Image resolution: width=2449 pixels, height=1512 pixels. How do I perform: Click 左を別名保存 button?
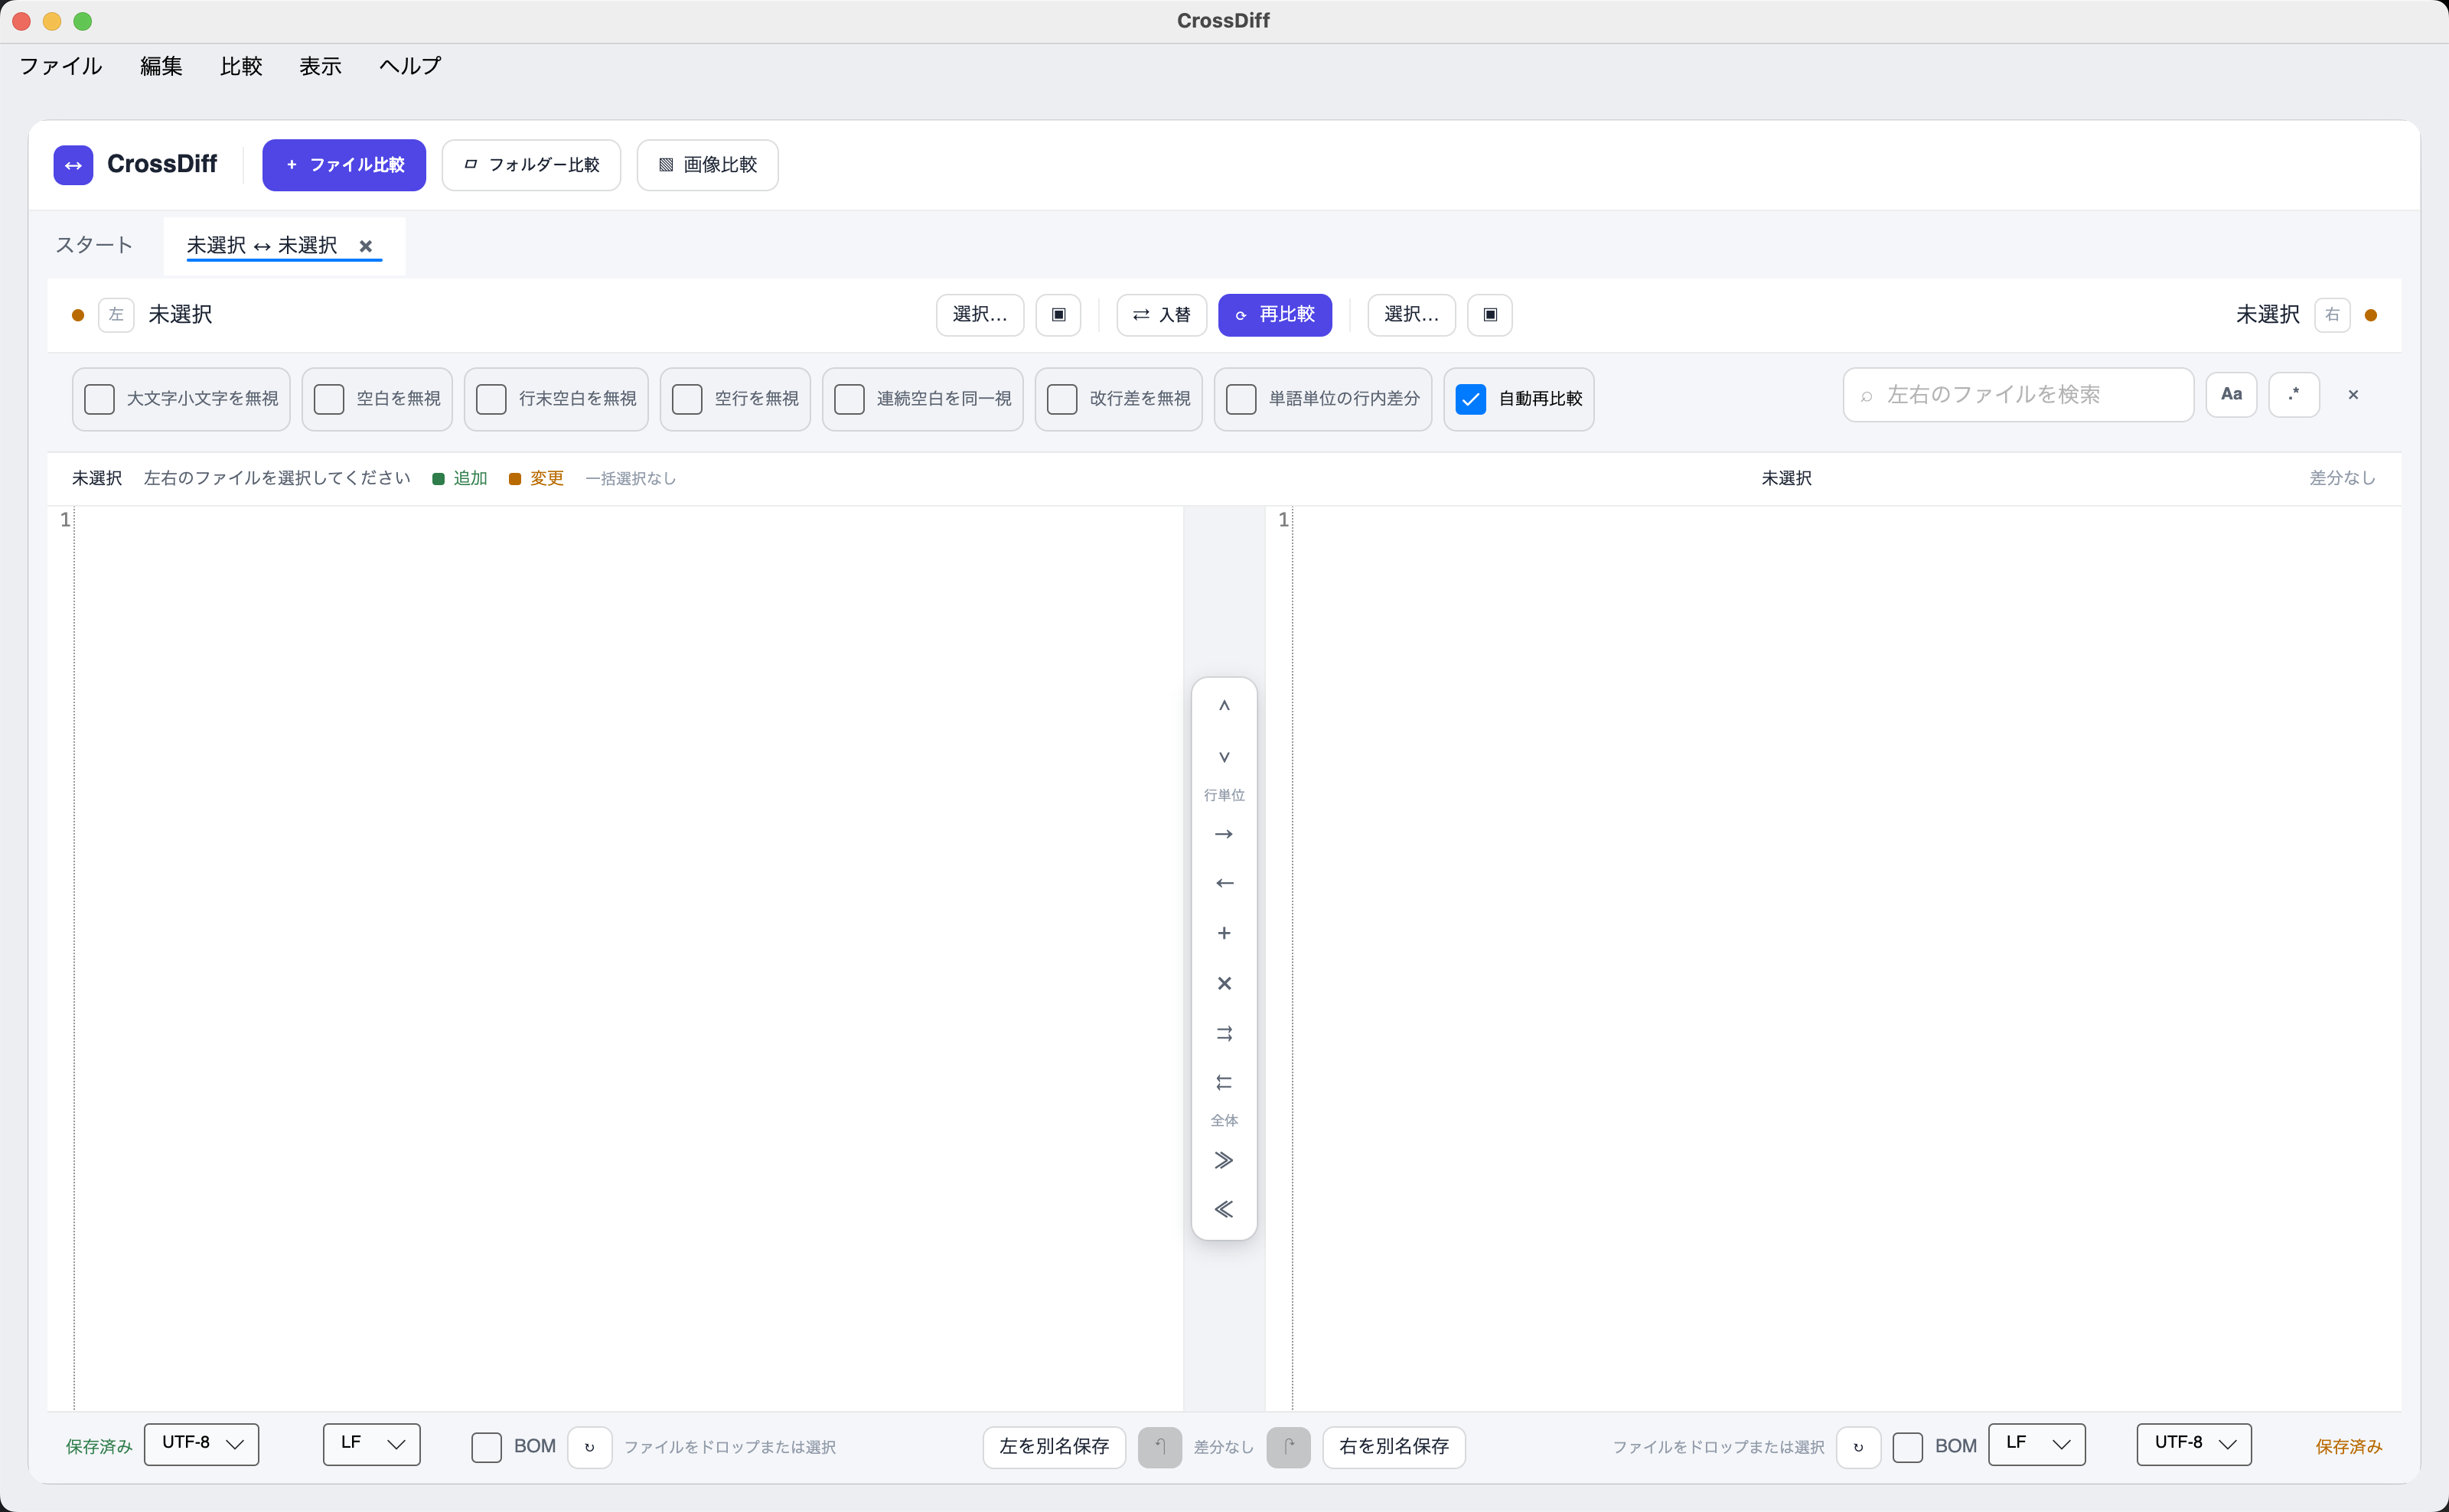coord(1054,1447)
